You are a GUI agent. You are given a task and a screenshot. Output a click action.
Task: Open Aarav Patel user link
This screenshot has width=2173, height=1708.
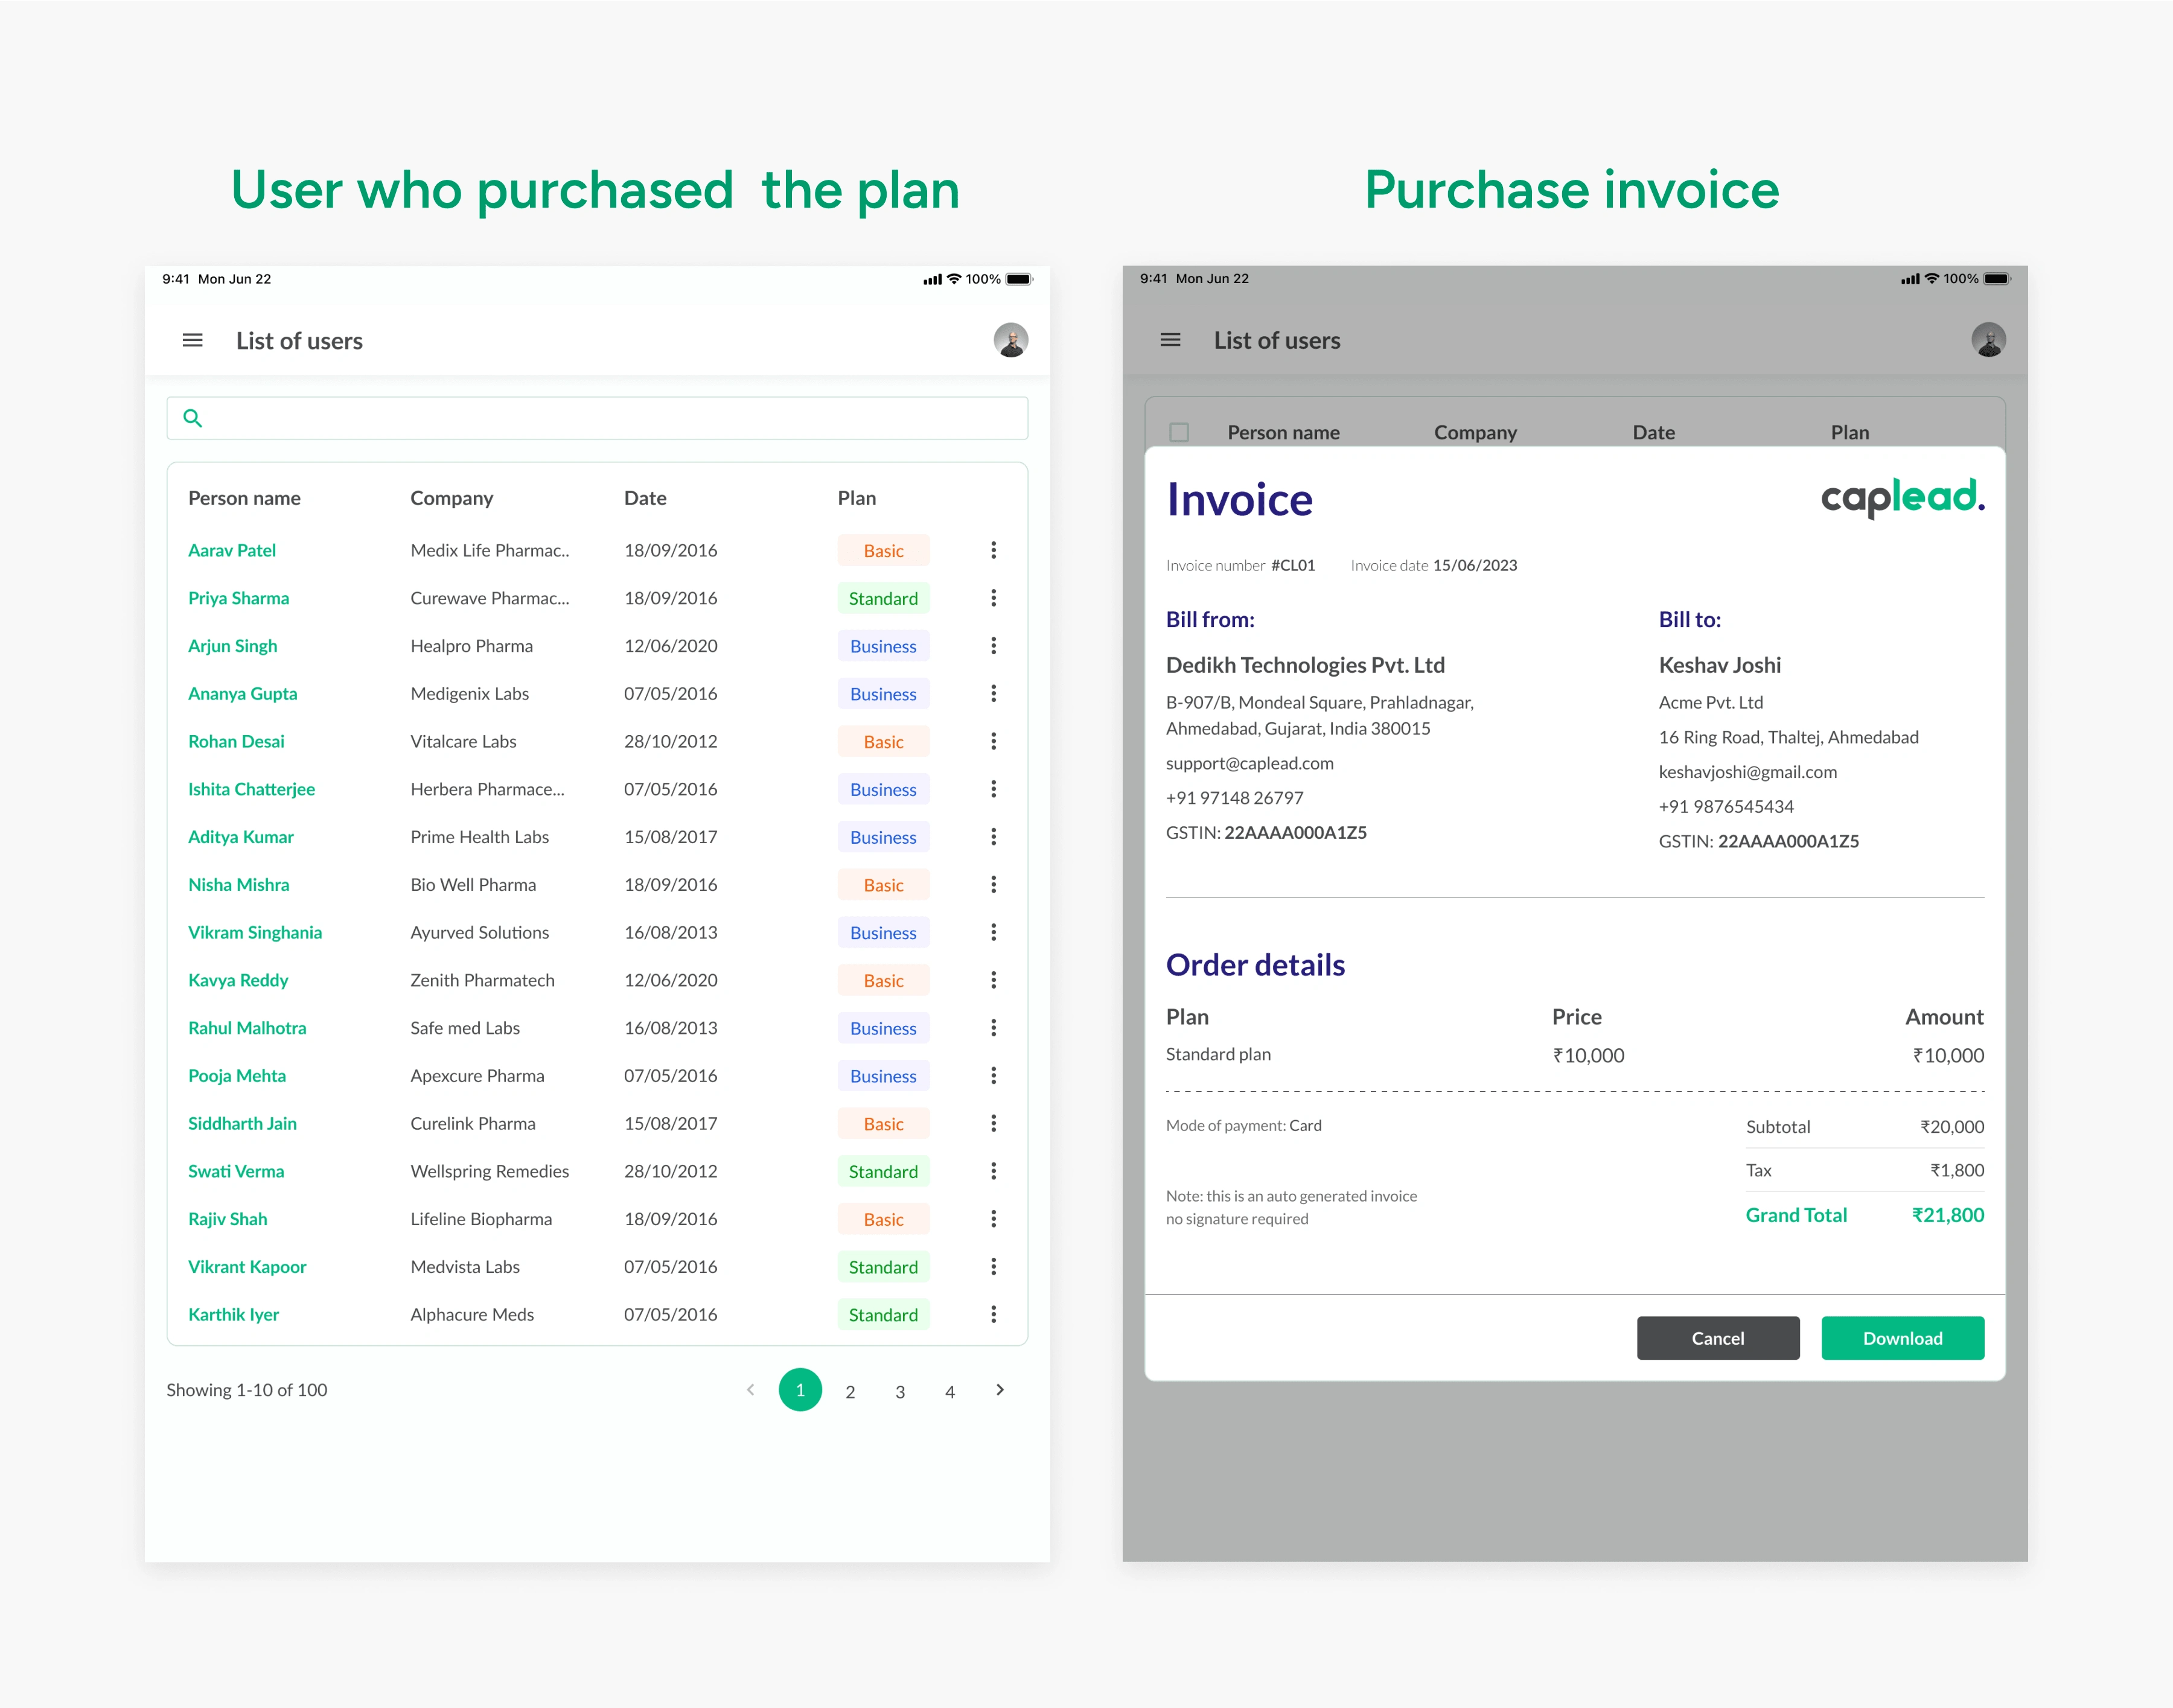point(232,550)
